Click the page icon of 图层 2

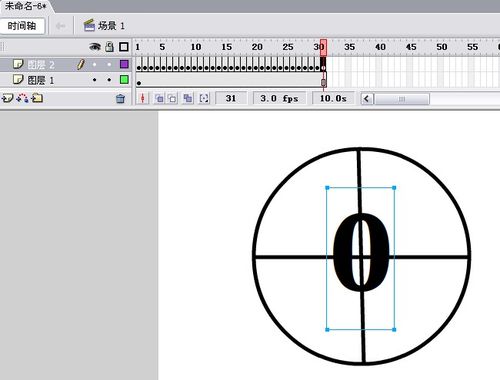[18, 64]
